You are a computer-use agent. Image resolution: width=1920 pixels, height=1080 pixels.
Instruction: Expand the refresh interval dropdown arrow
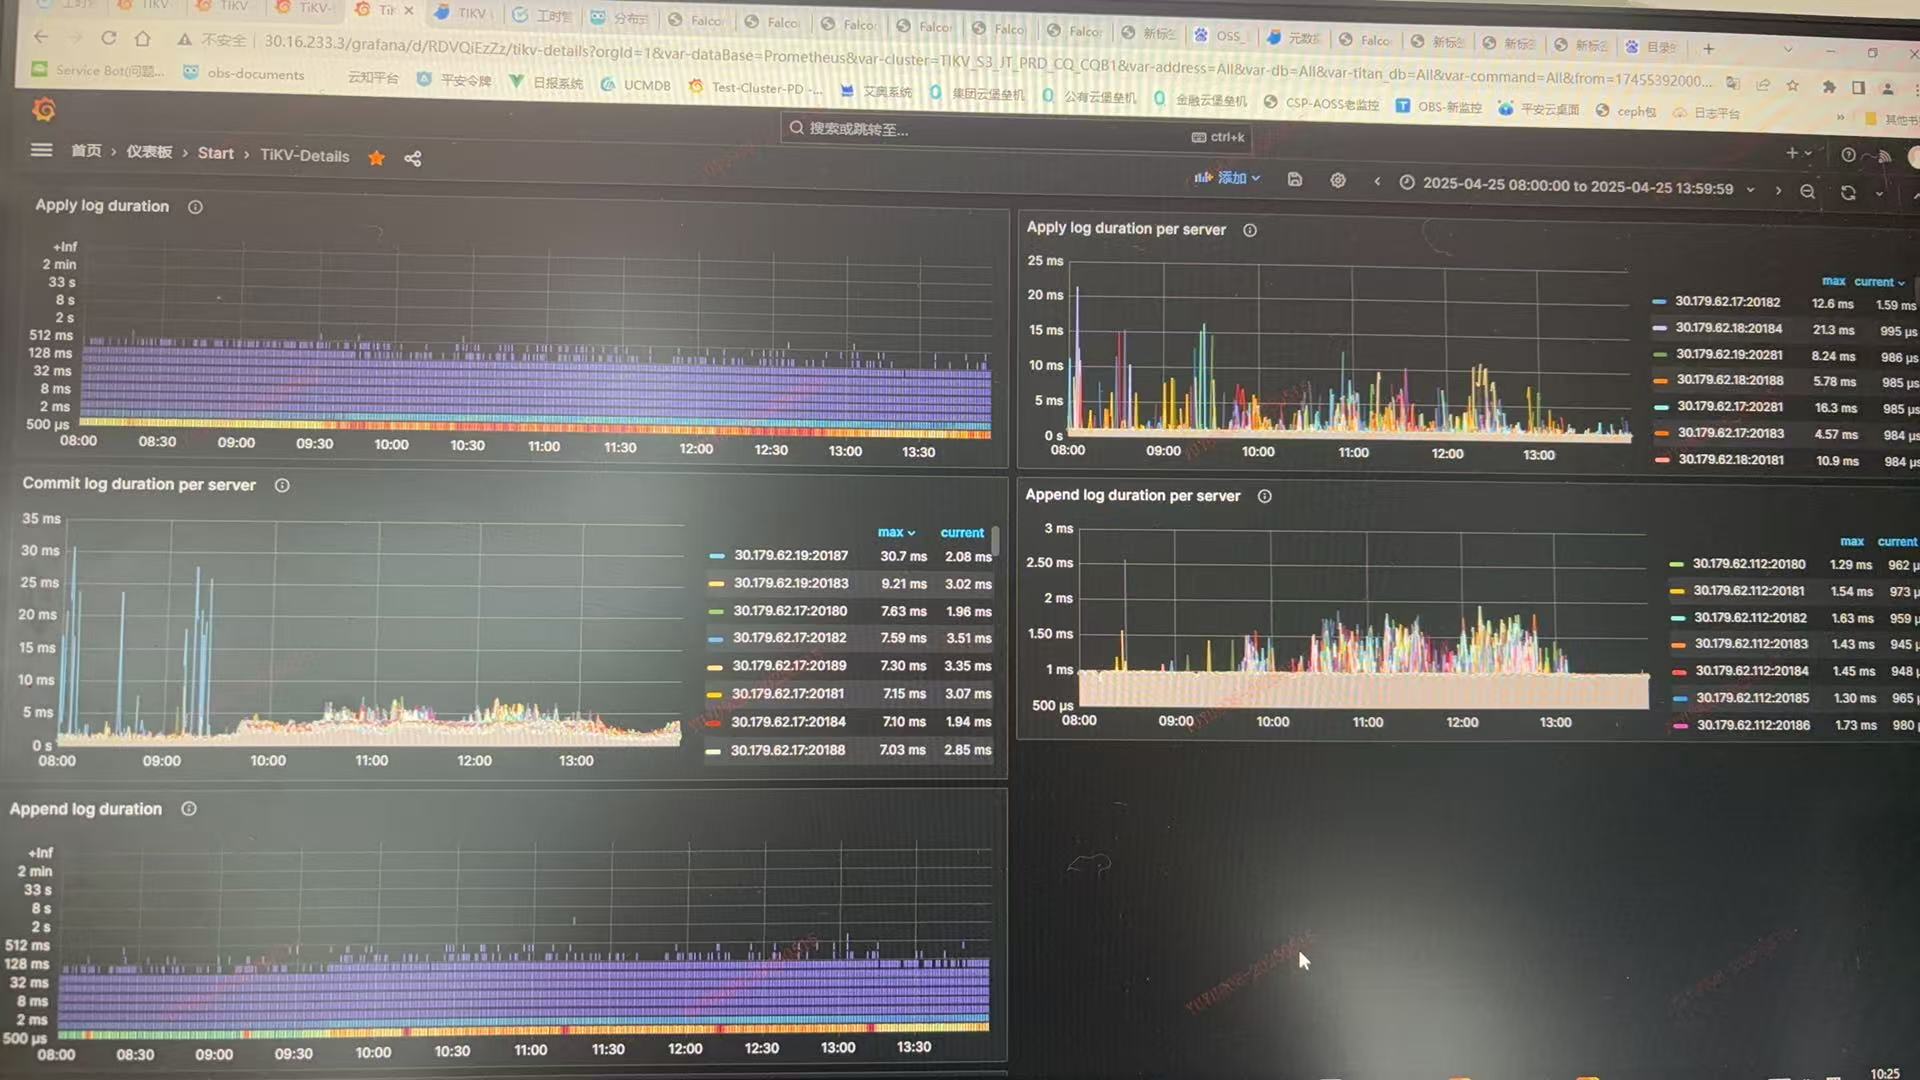[1880, 193]
